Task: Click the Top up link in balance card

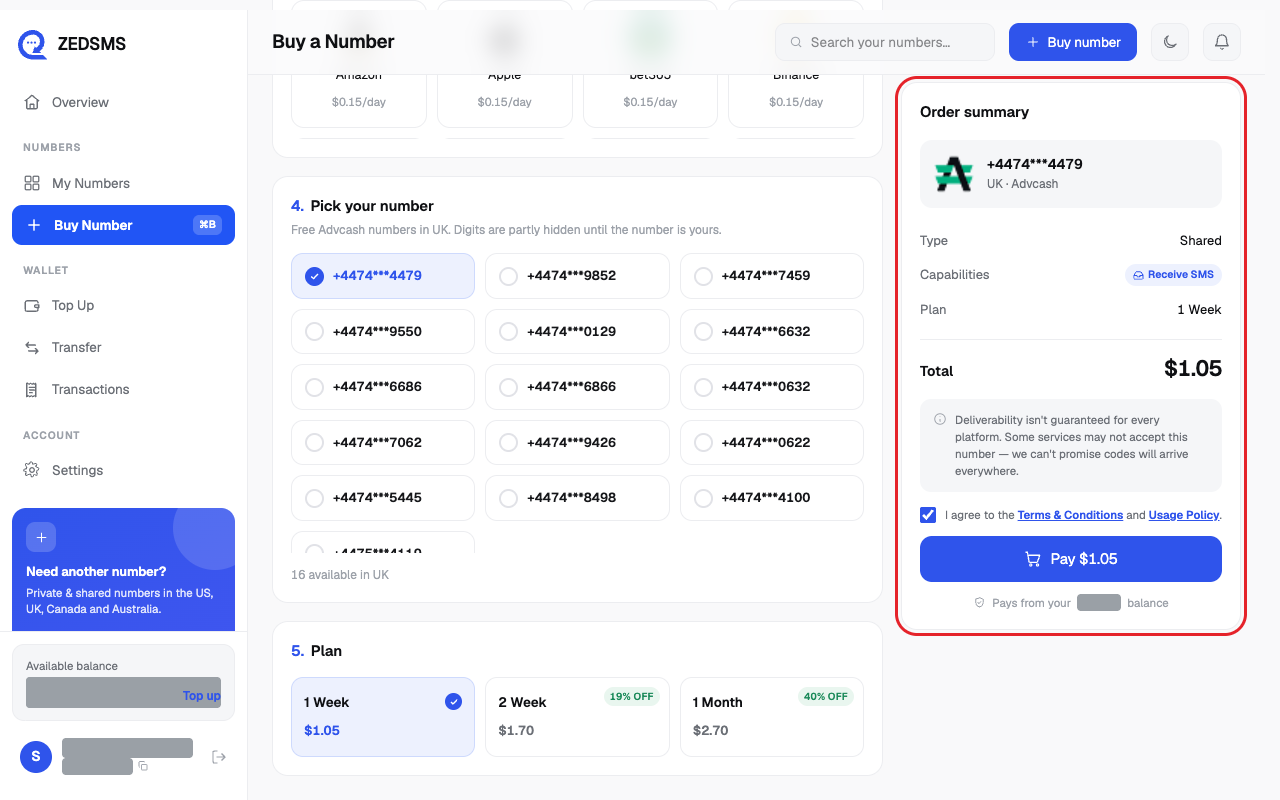Action: (201, 695)
